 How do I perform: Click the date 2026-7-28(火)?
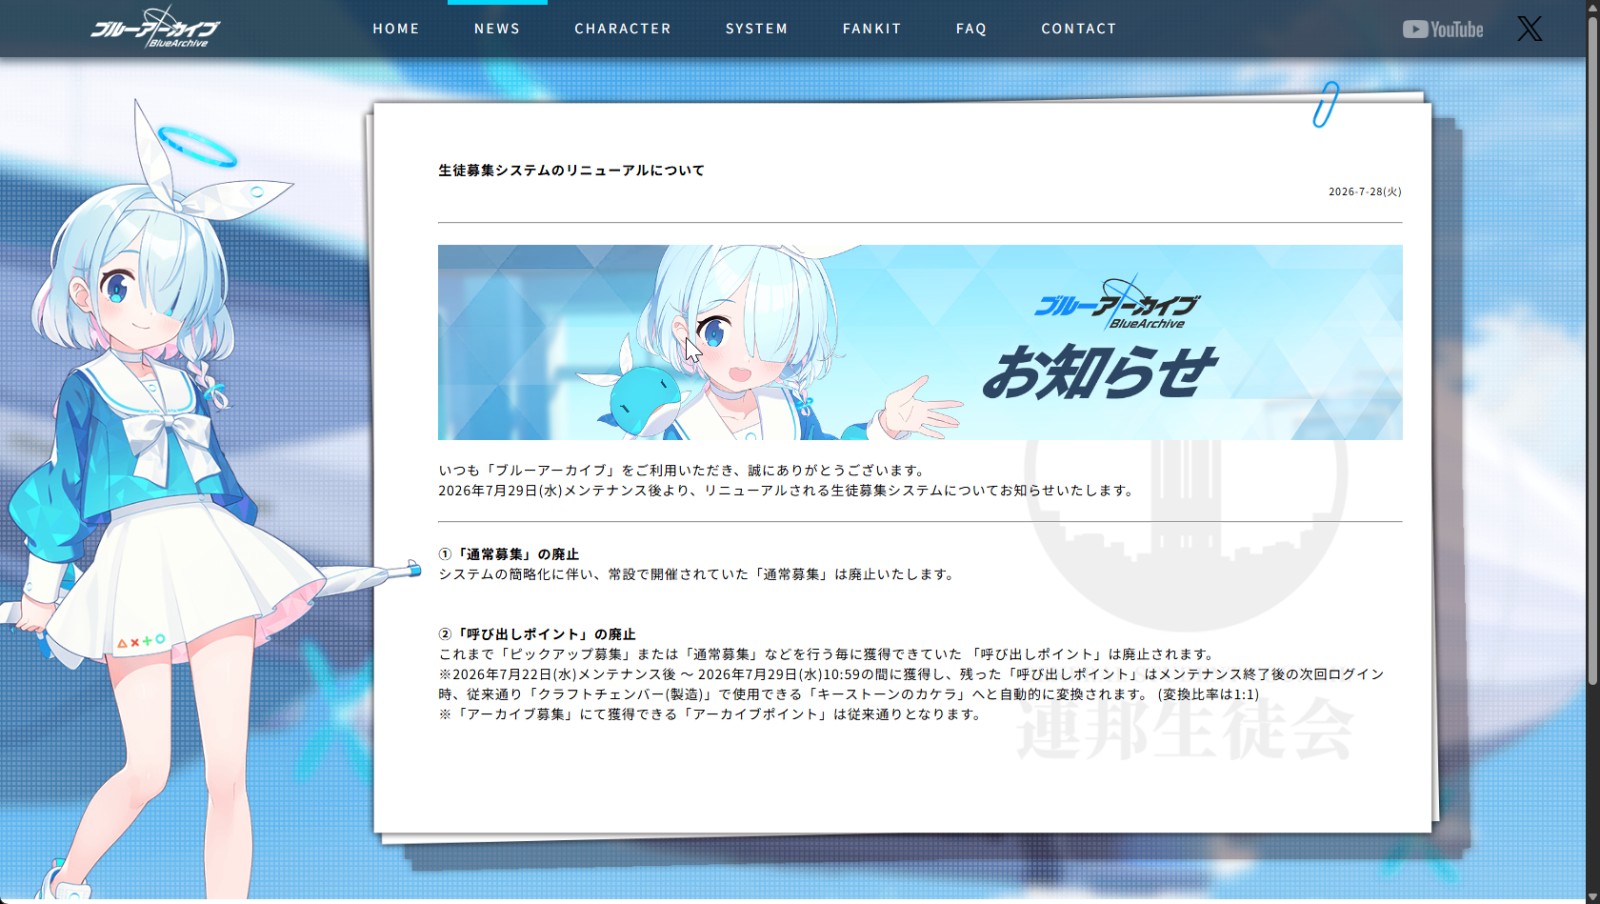[1365, 192]
